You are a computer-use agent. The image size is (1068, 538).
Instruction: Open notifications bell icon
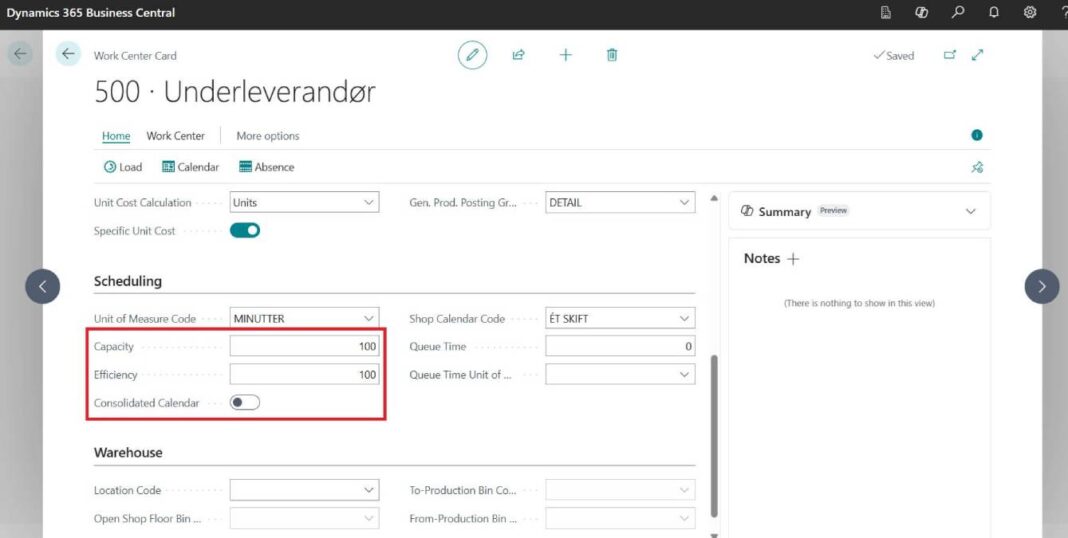click(994, 12)
